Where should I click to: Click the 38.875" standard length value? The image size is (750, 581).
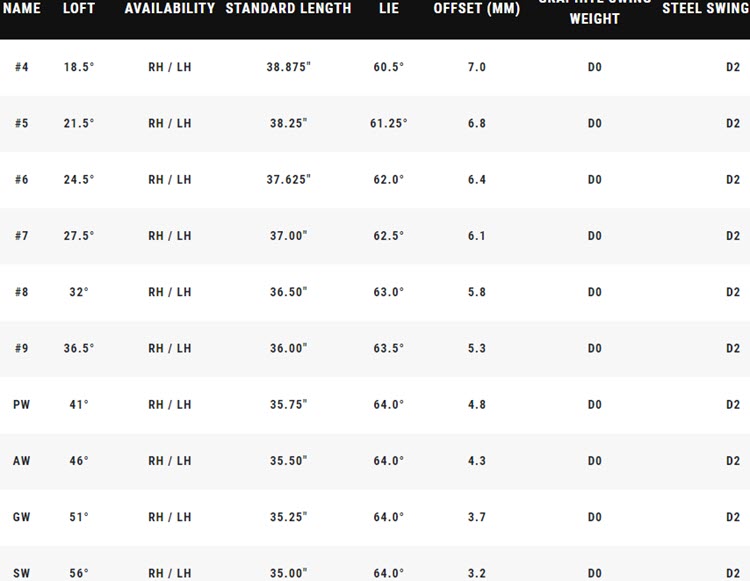coord(288,67)
